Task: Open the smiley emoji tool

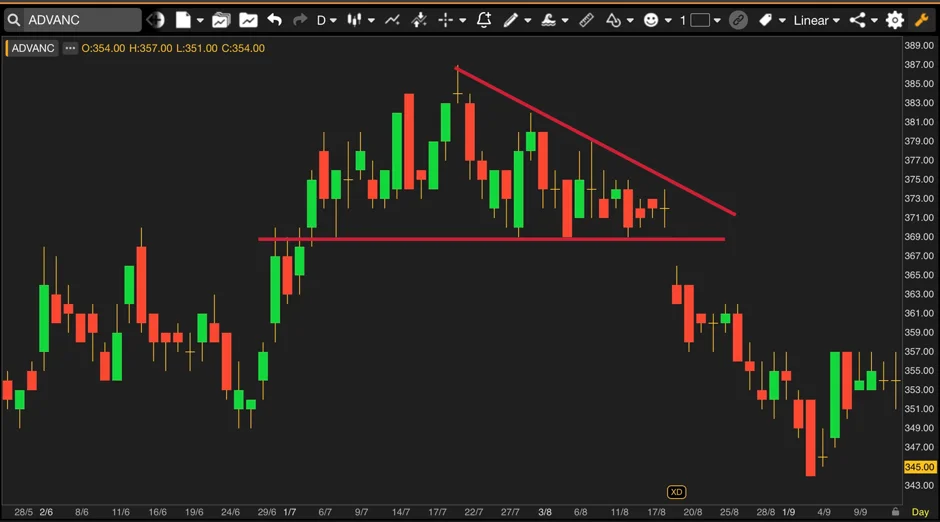Action: [x=651, y=20]
